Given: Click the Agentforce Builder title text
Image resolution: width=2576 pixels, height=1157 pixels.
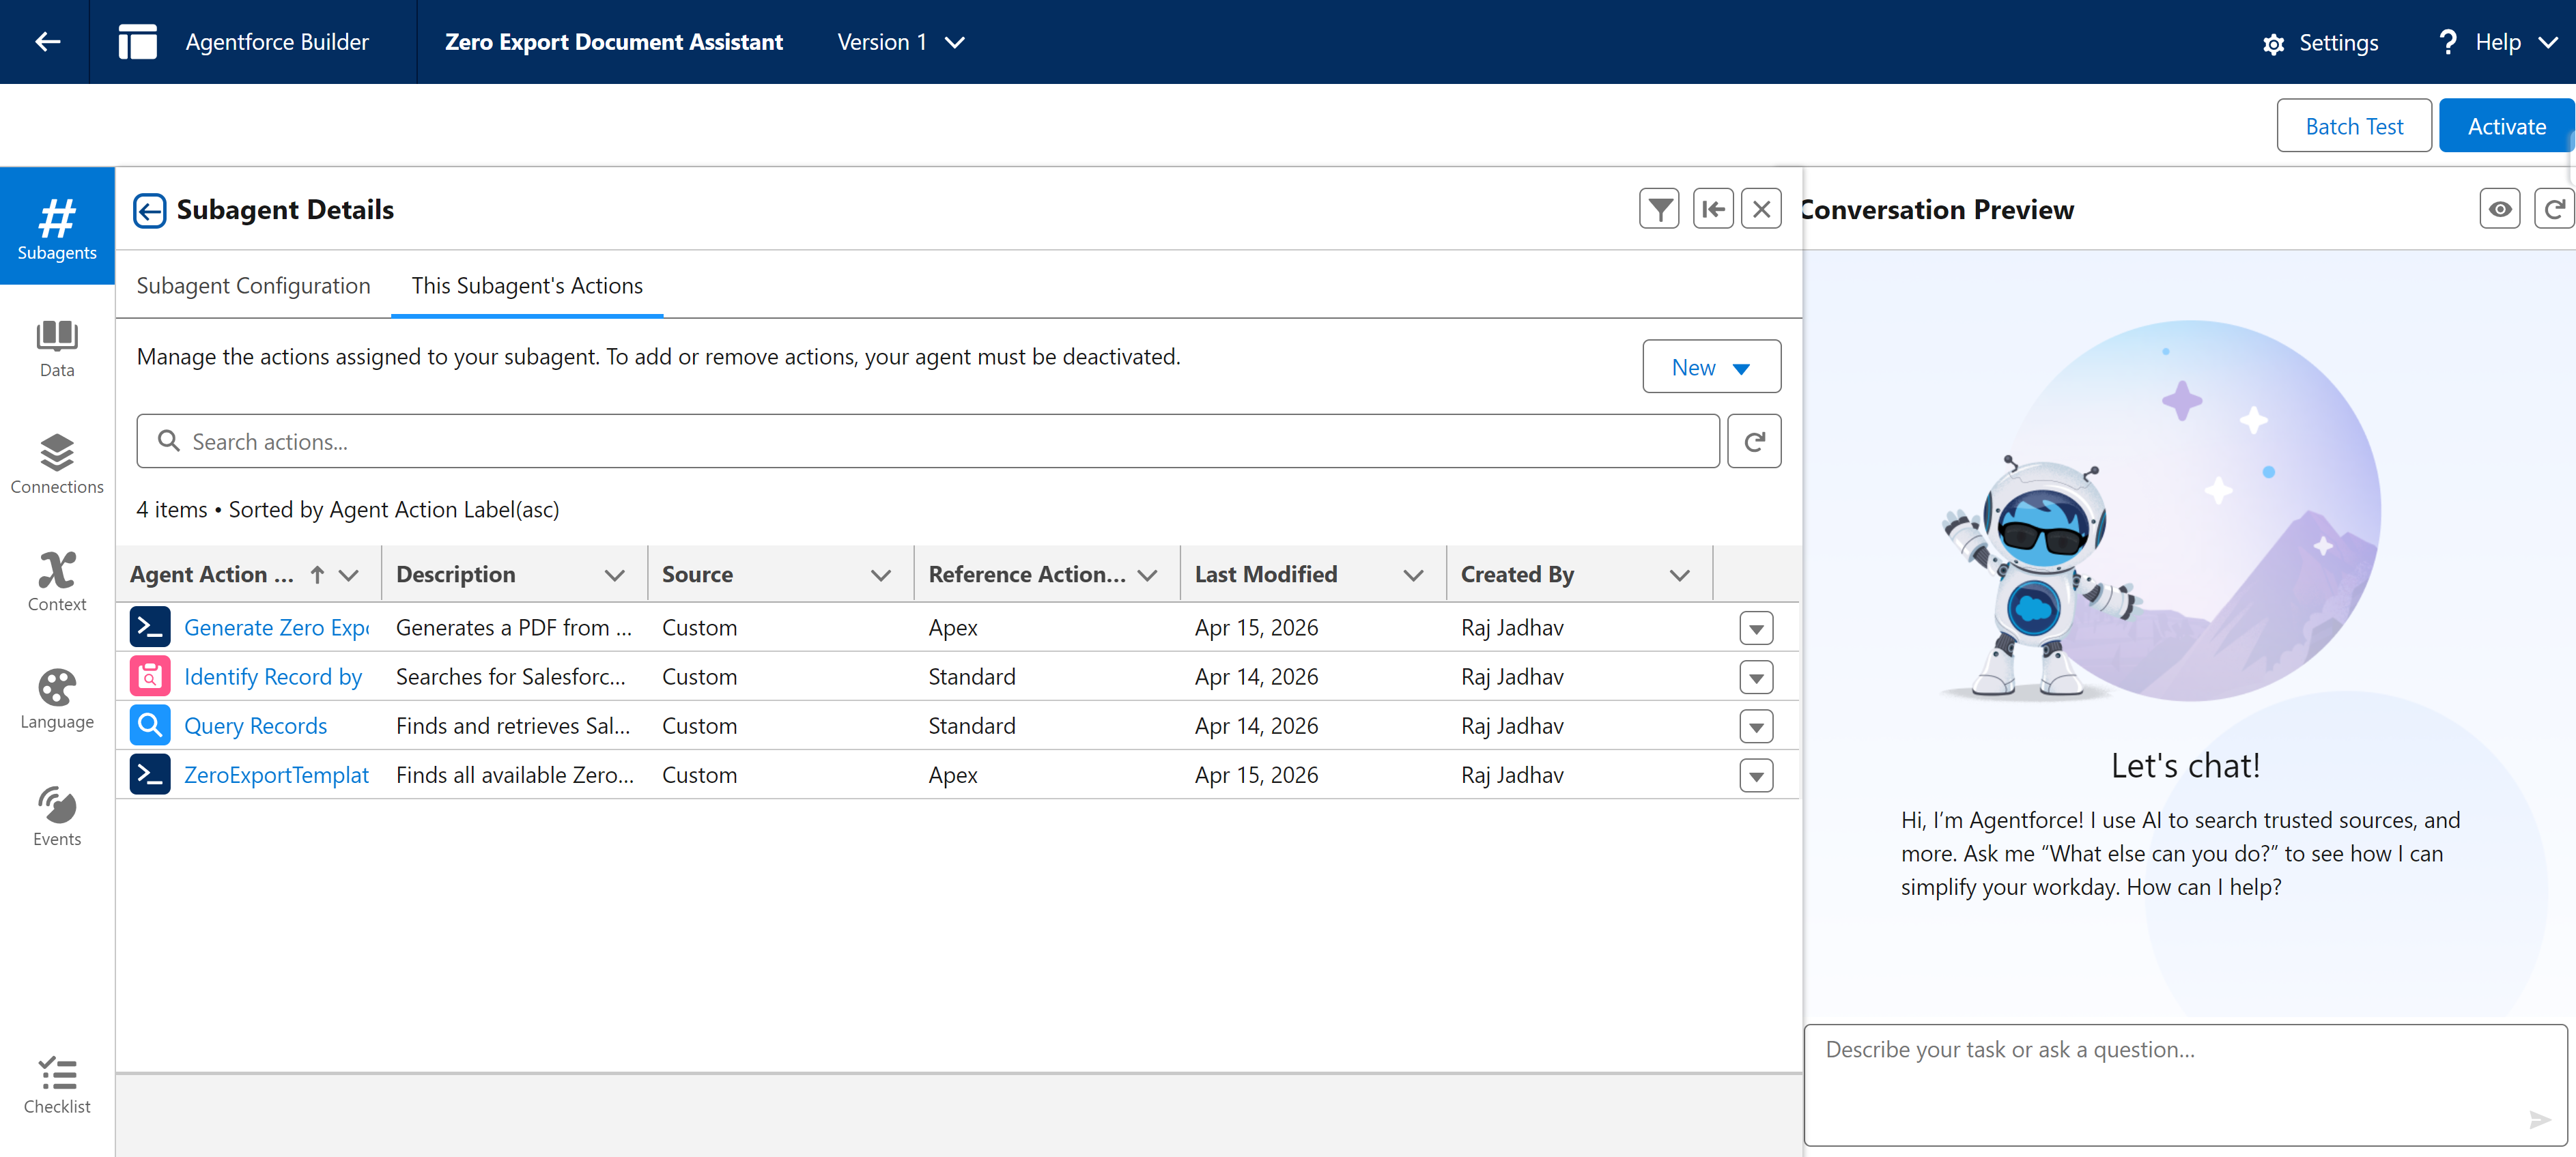Looking at the screenshot, I should pyautogui.click(x=277, y=42).
